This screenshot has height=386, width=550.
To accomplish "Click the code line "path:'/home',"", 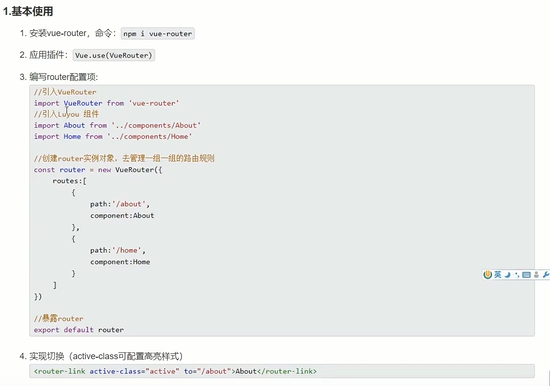I will point(118,251).
